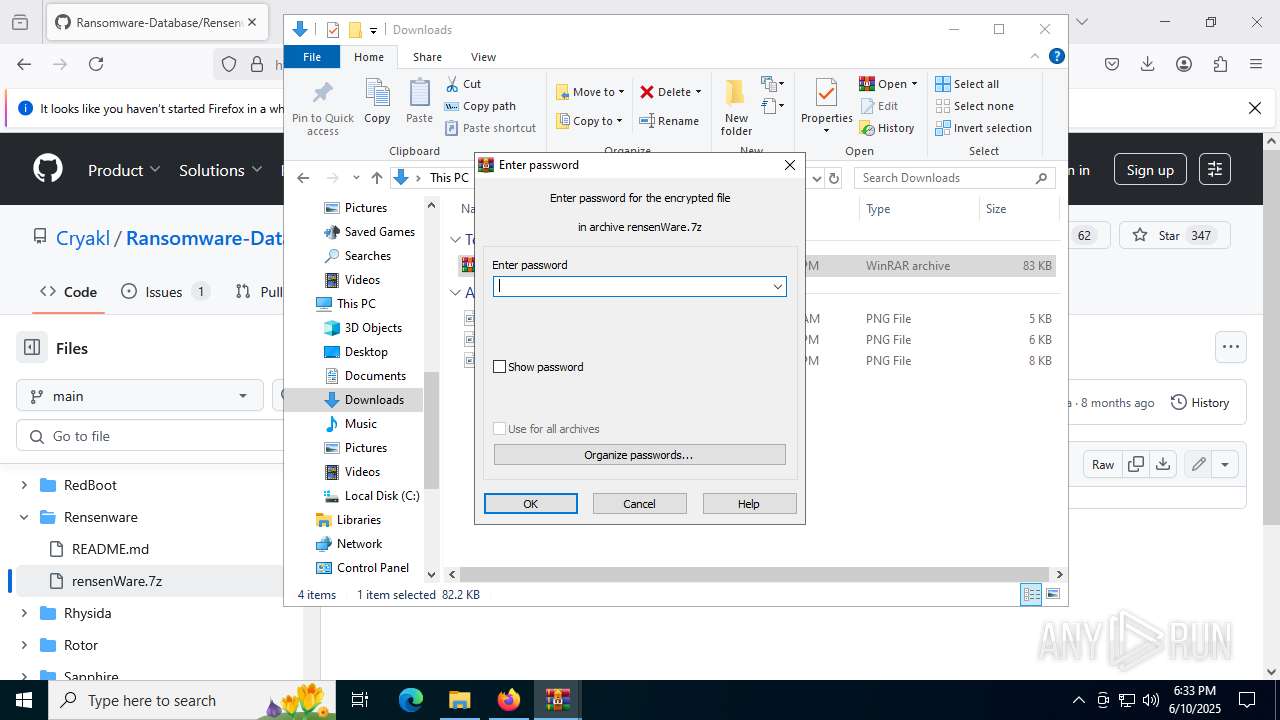Expand the Rhysida folder in GitHub tree

[x=24, y=613]
